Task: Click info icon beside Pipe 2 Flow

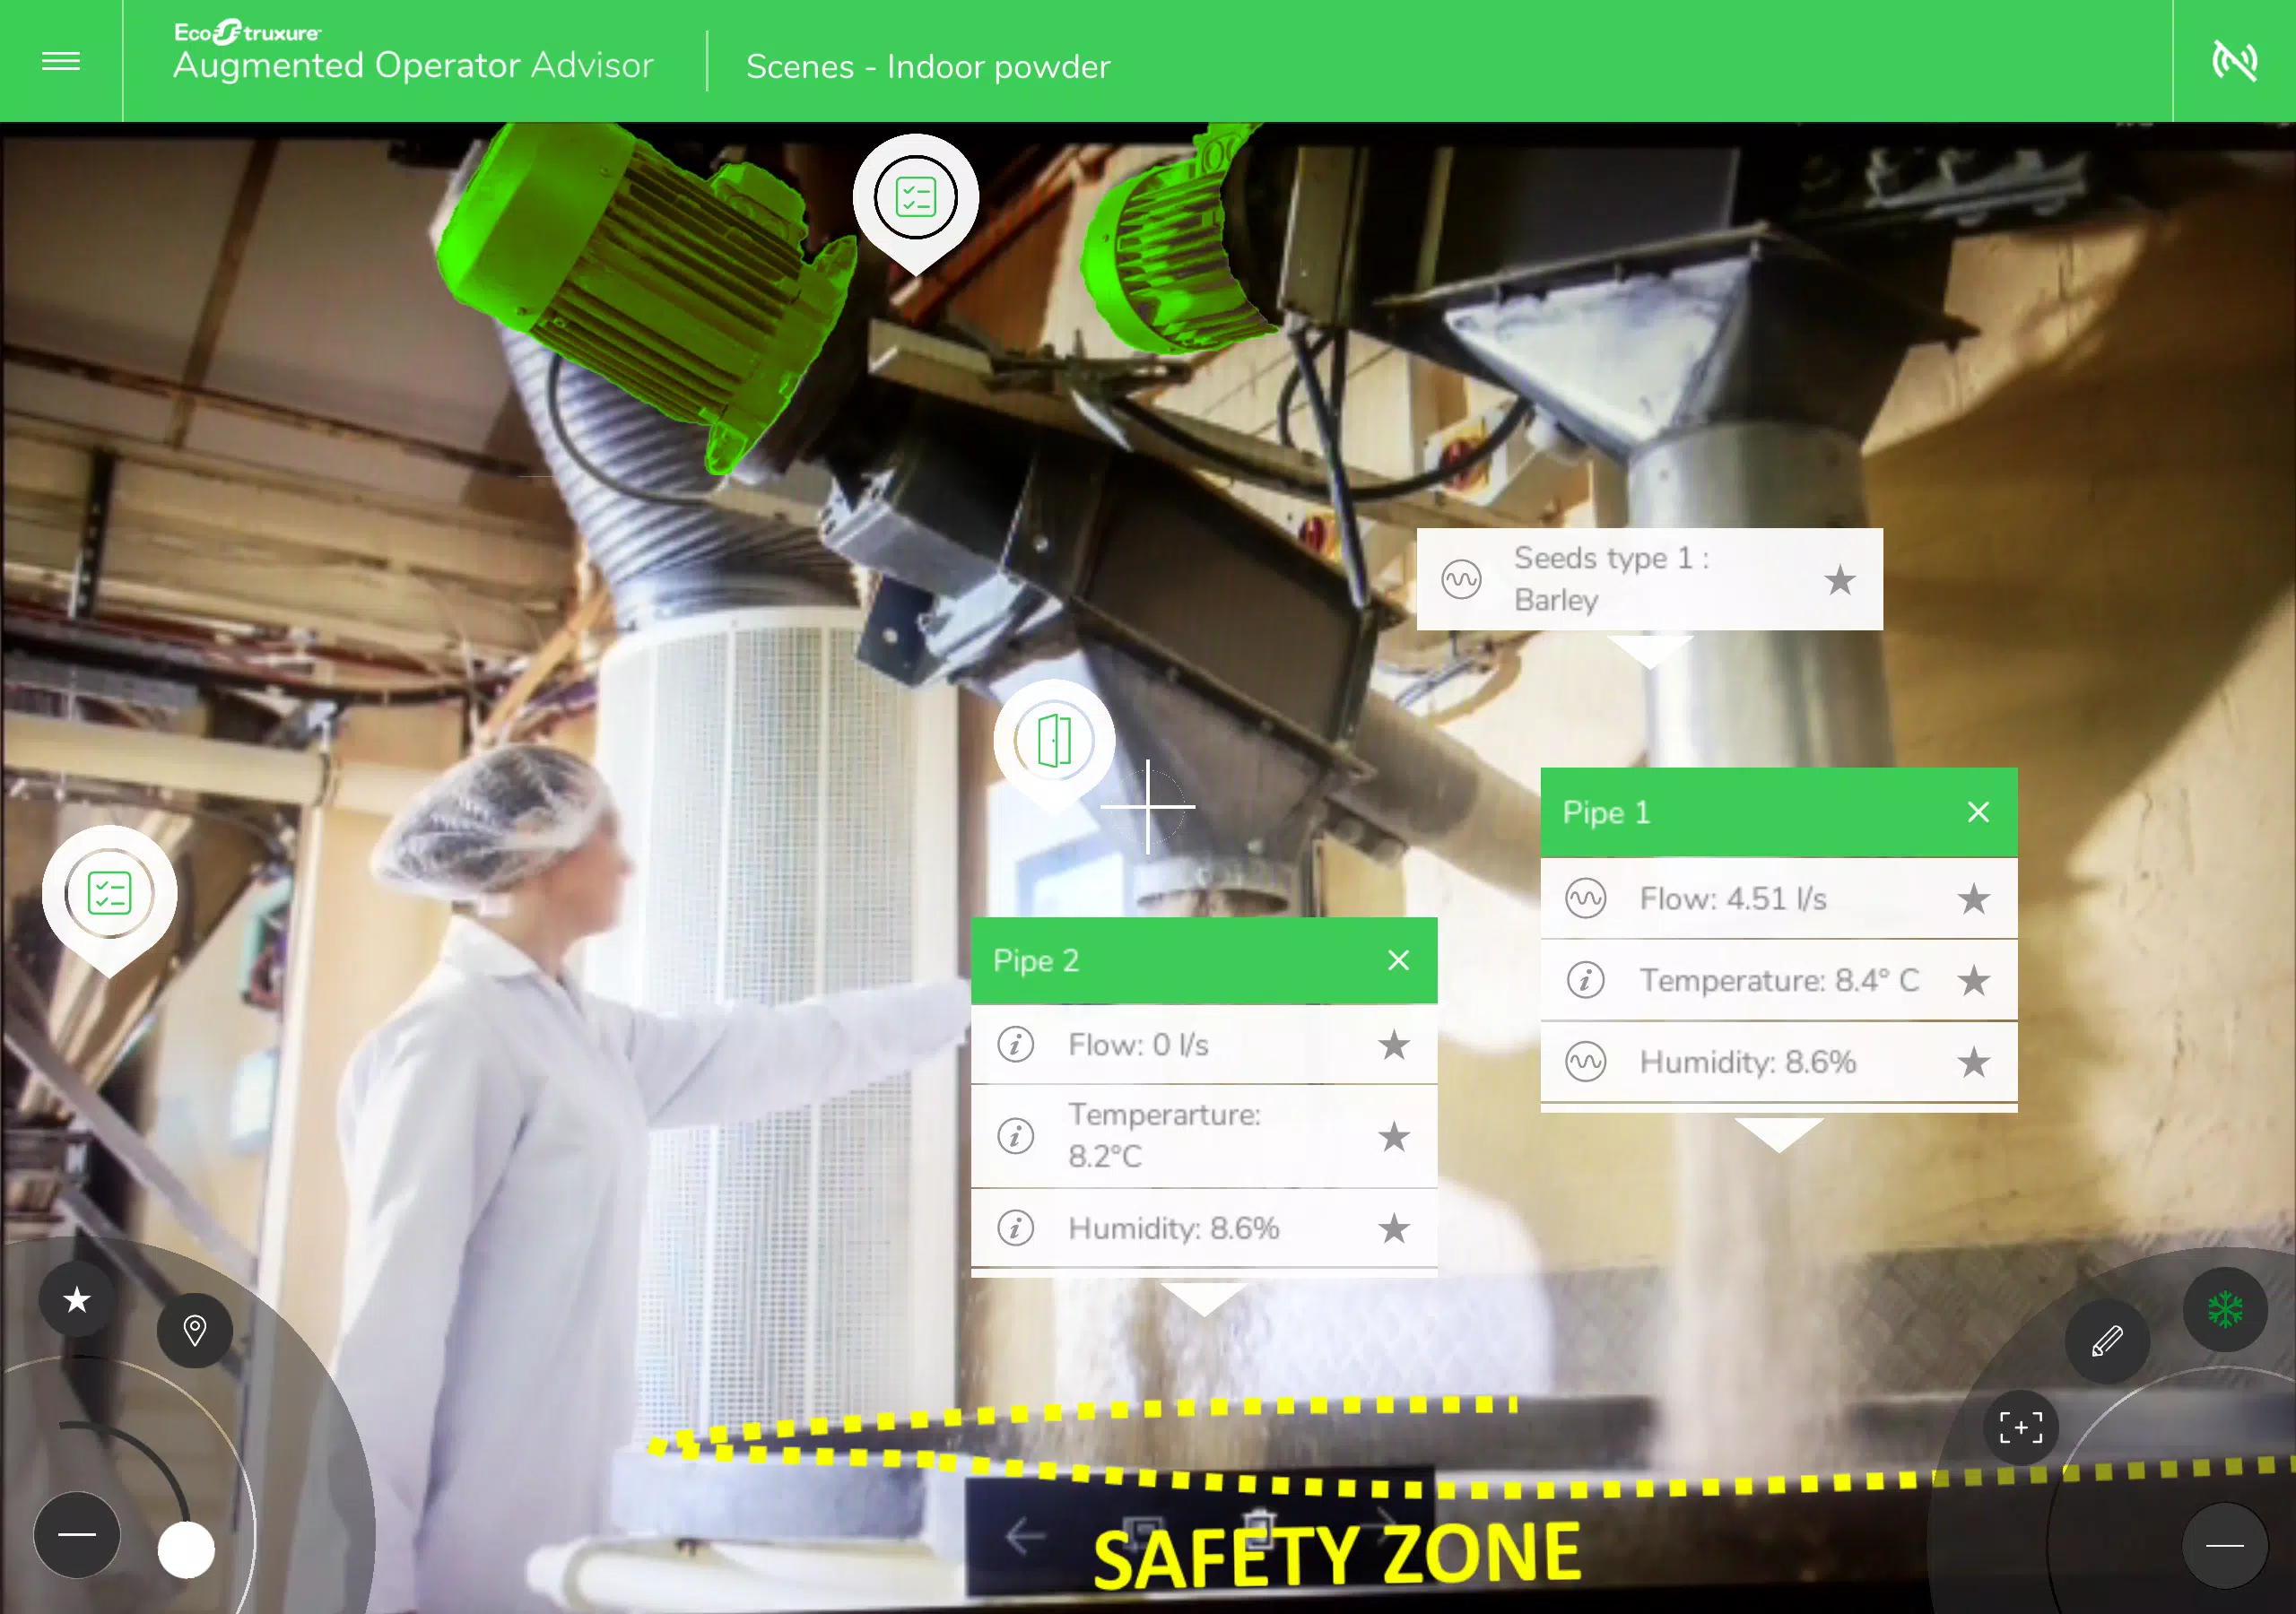Action: (1015, 1045)
